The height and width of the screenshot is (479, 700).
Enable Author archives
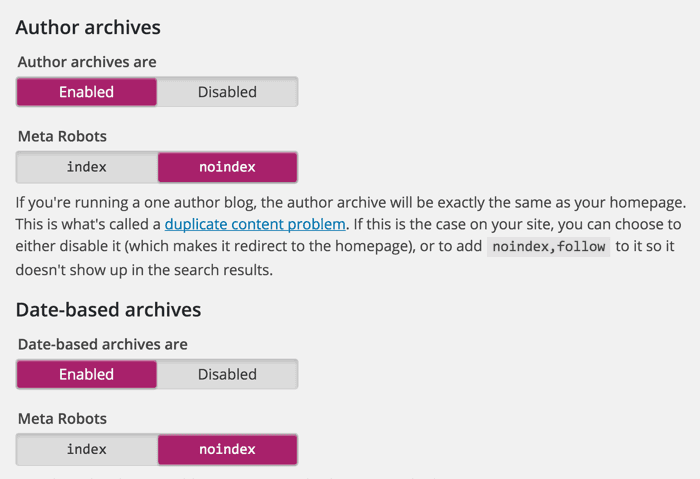point(87,92)
